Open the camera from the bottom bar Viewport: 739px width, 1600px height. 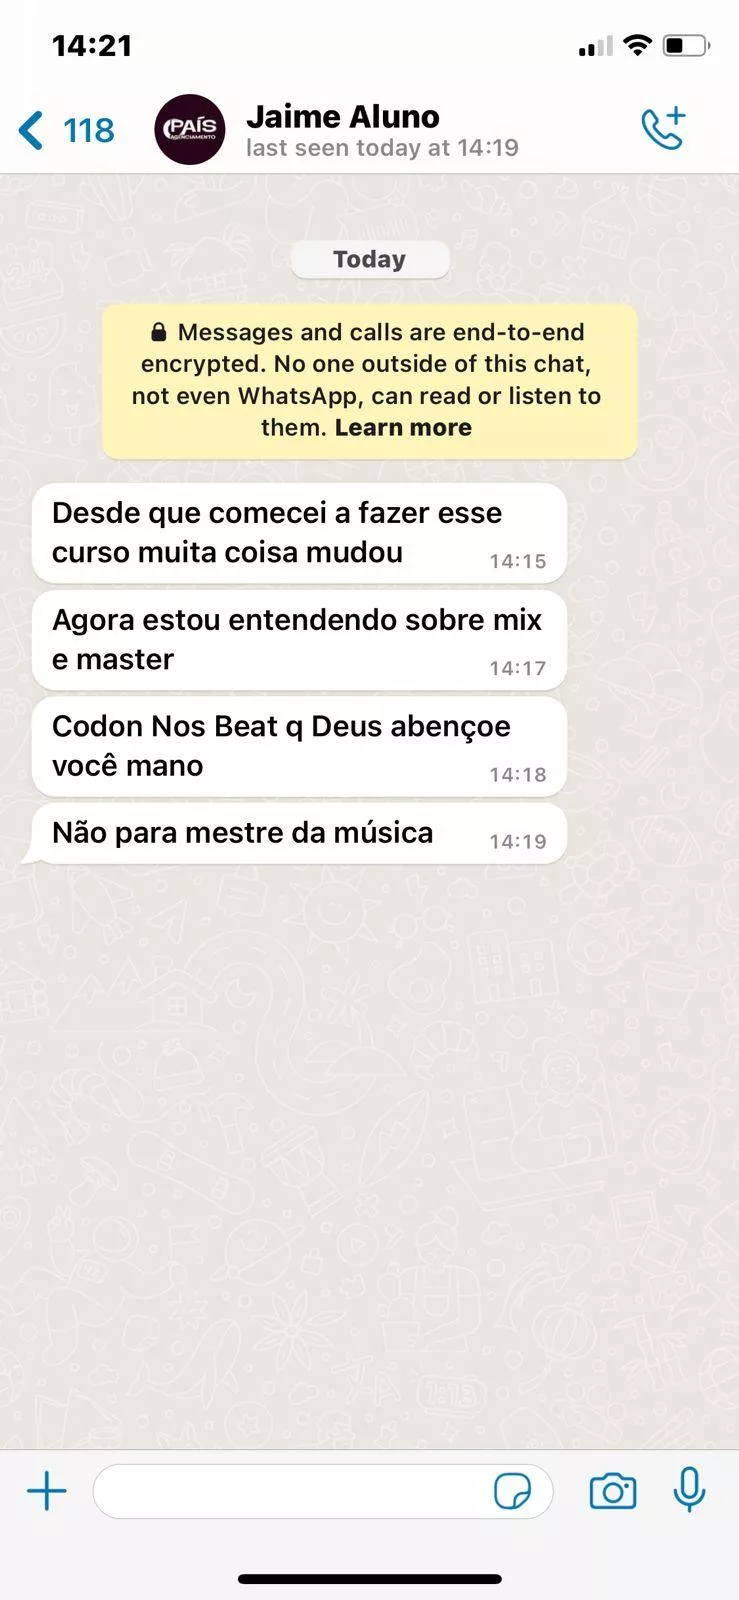(x=612, y=1491)
